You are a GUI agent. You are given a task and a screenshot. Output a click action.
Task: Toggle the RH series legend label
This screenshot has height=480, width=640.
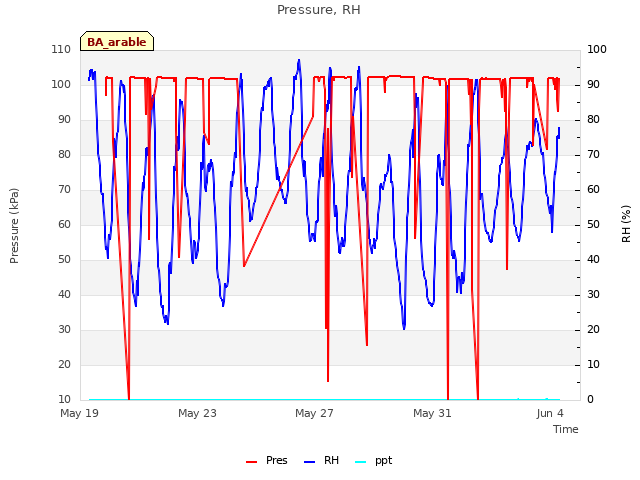pyautogui.click(x=331, y=460)
